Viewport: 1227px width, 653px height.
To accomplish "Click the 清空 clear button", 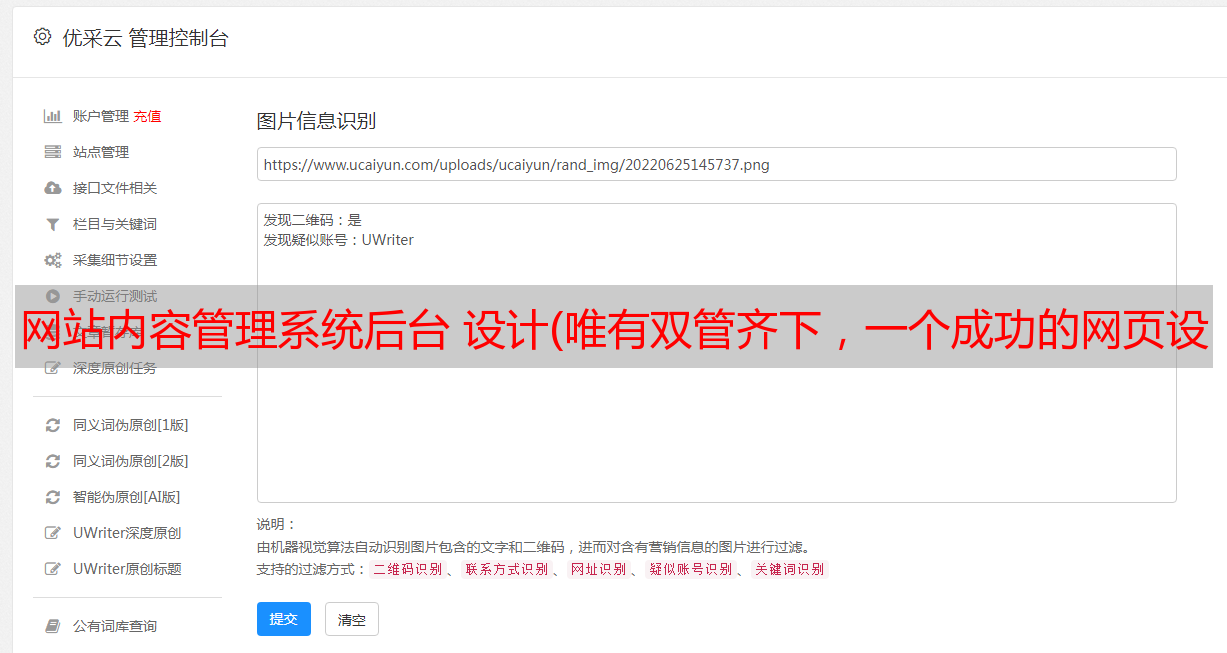I will 352,620.
